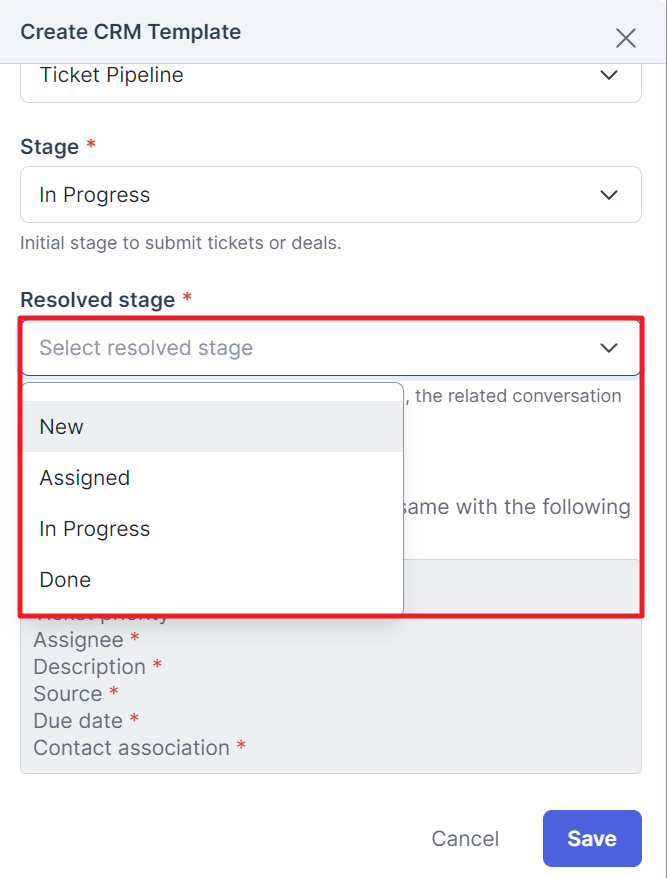Viewport: 667px width, 878px height.
Task: Click the Ticket Pipeline dropdown chevron
Action: click(609, 75)
